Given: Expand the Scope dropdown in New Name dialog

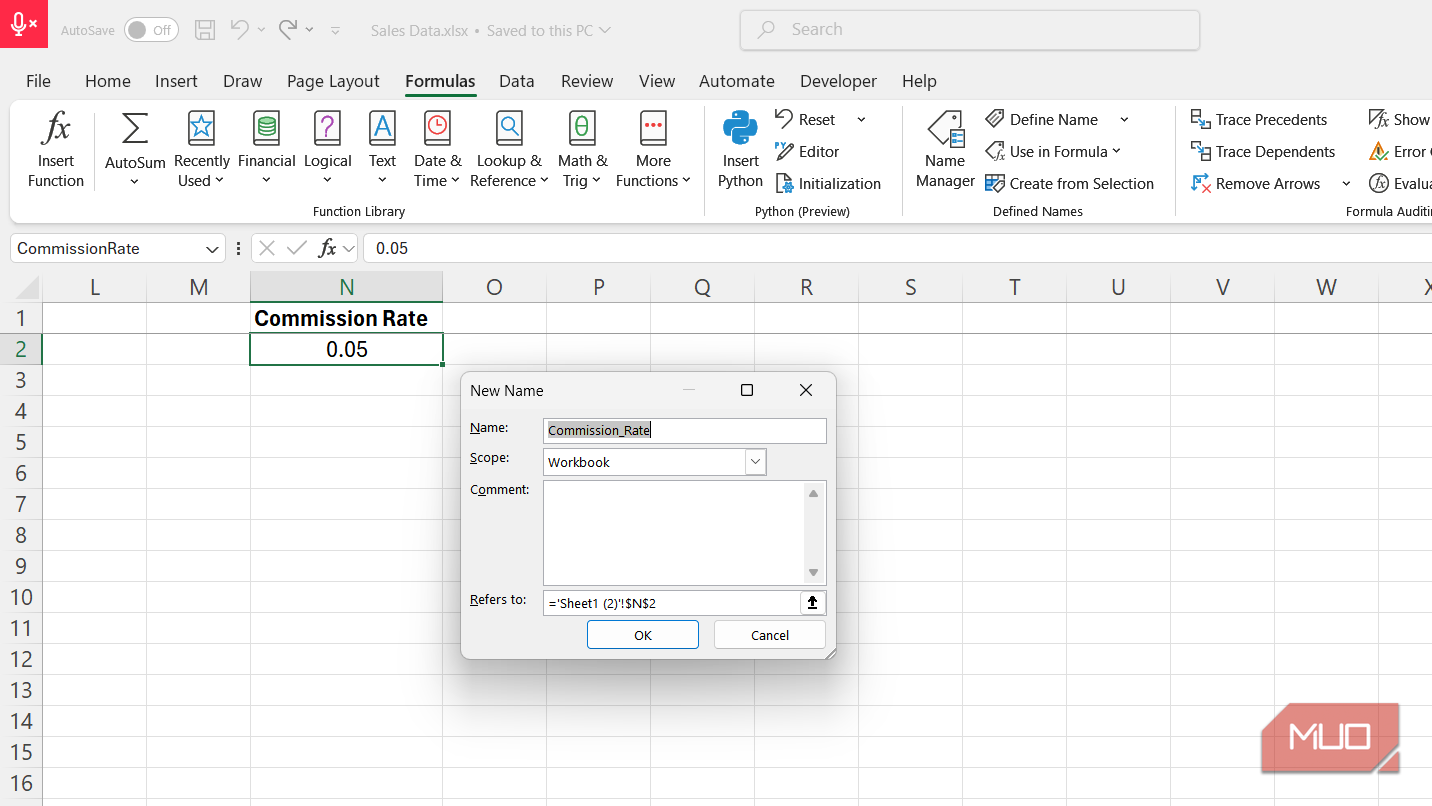Looking at the screenshot, I should coord(756,462).
